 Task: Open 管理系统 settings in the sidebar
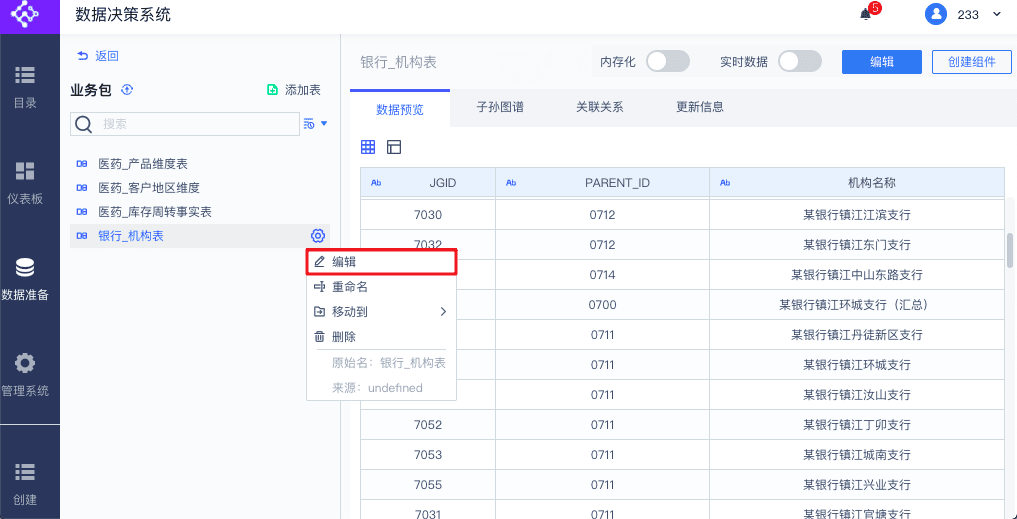25,375
